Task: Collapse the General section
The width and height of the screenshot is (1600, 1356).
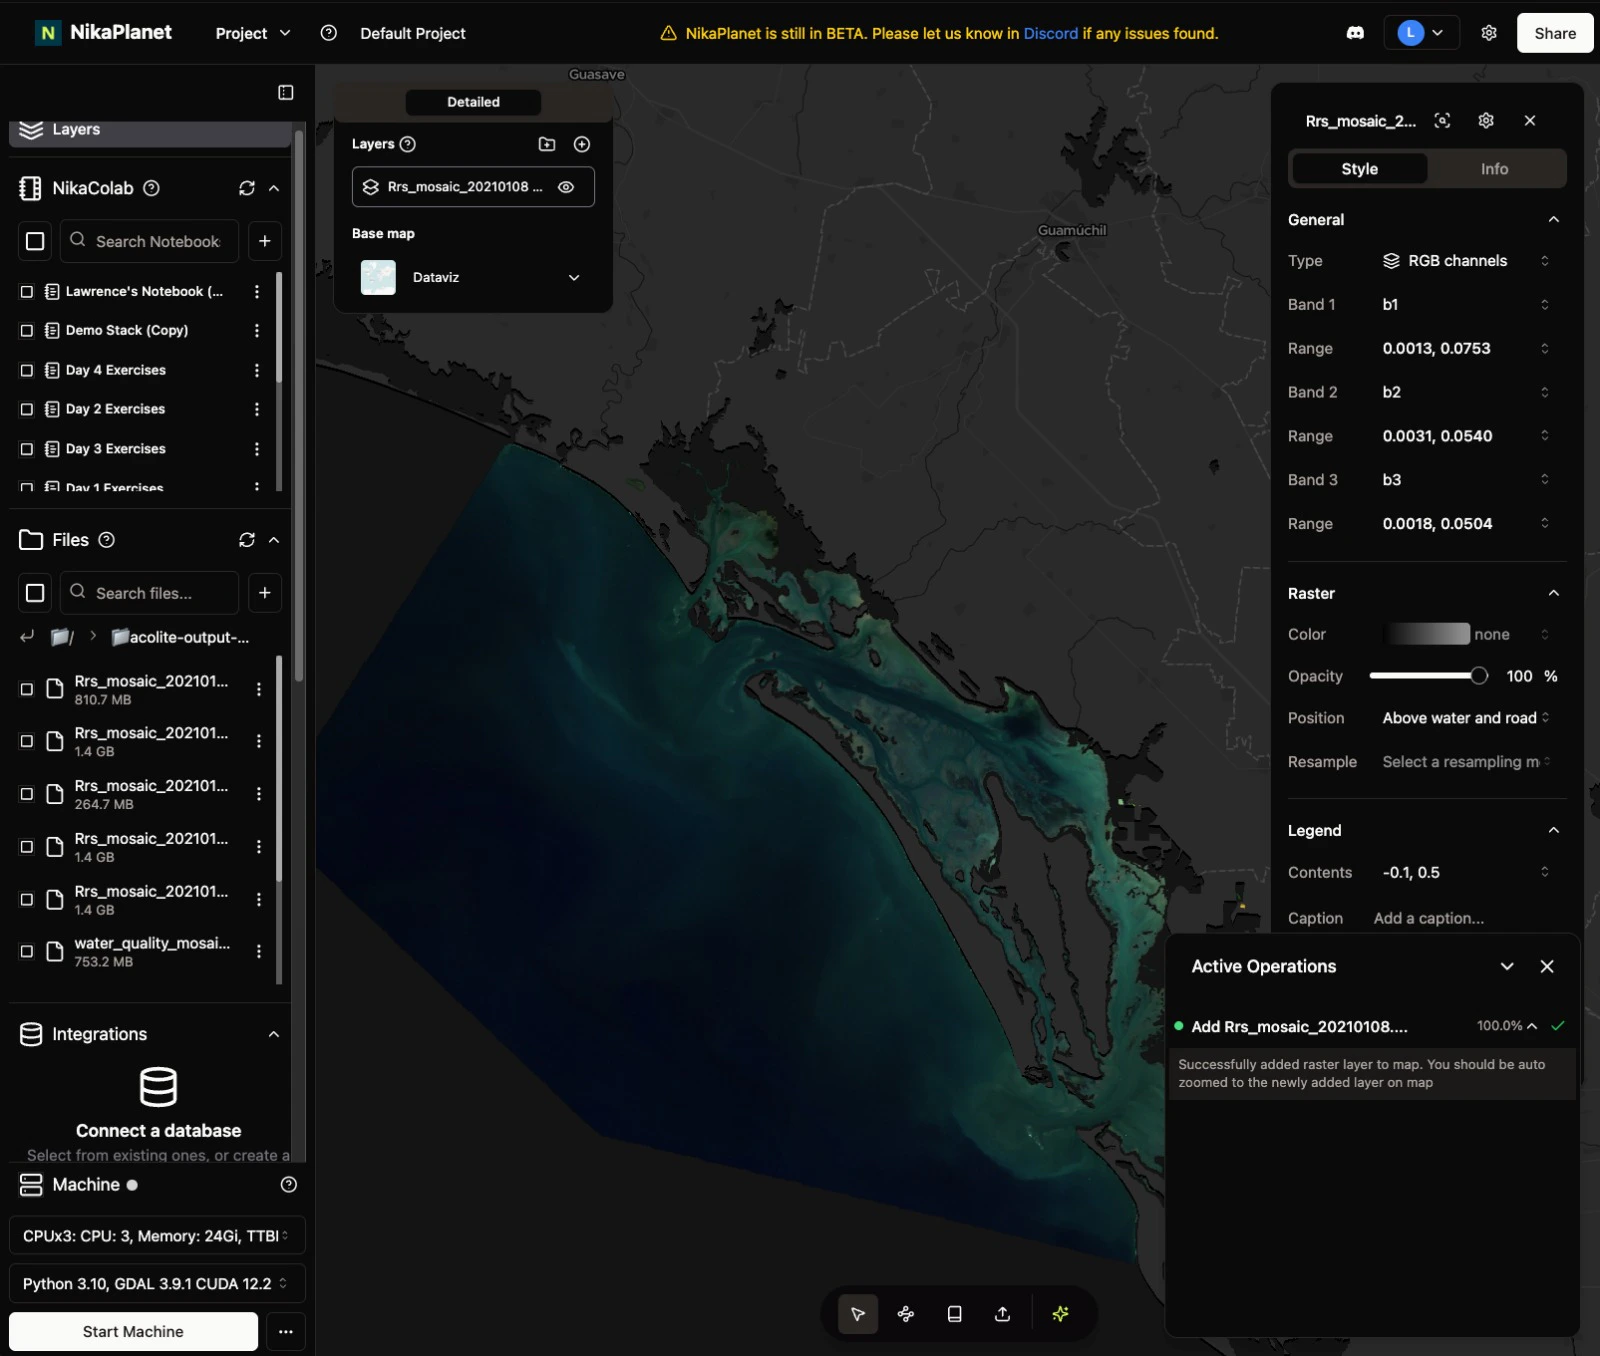Action: [x=1553, y=219]
